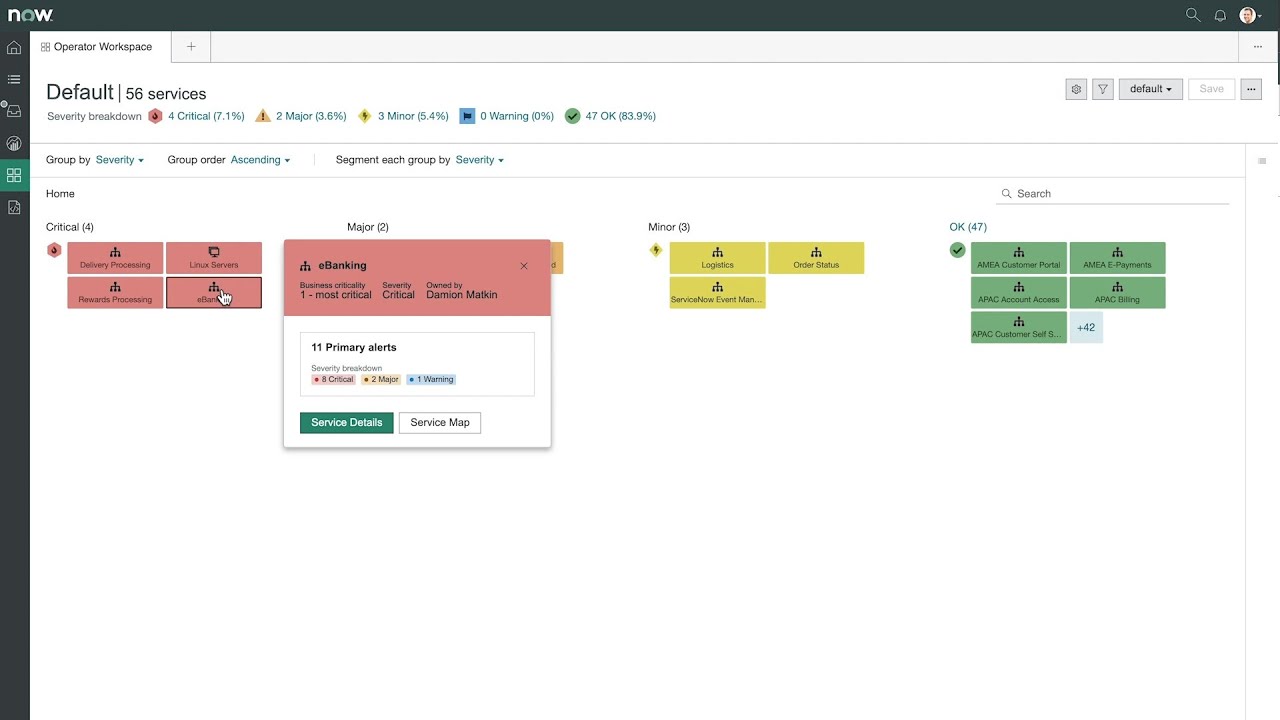Open global search magnifier in top bar

1193,15
